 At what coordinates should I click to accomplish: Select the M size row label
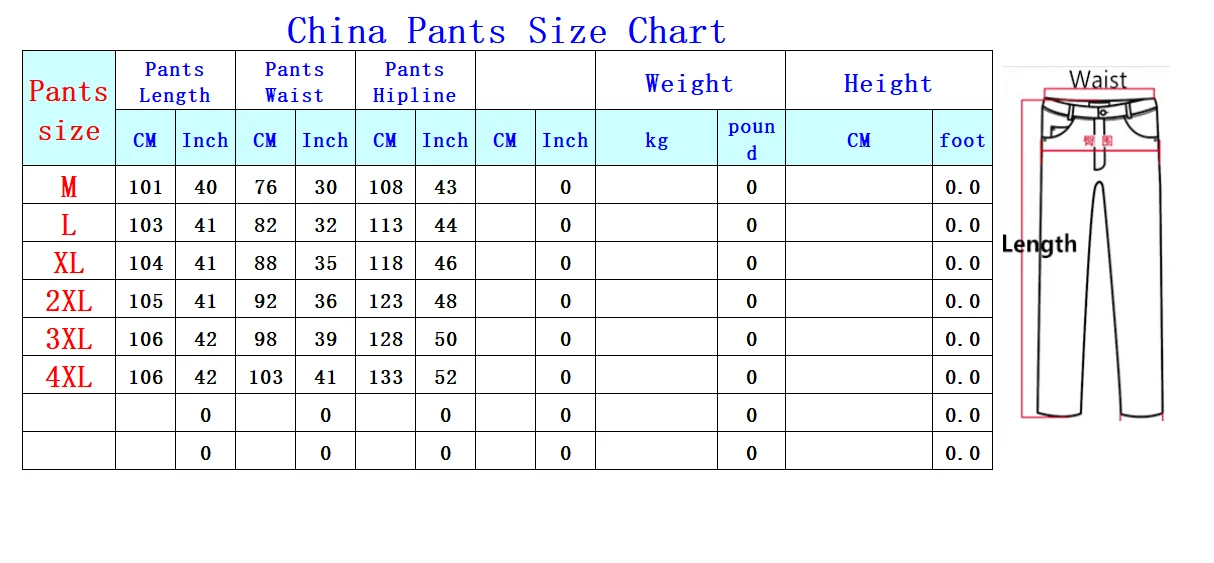pyautogui.click(x=69, y=186)
